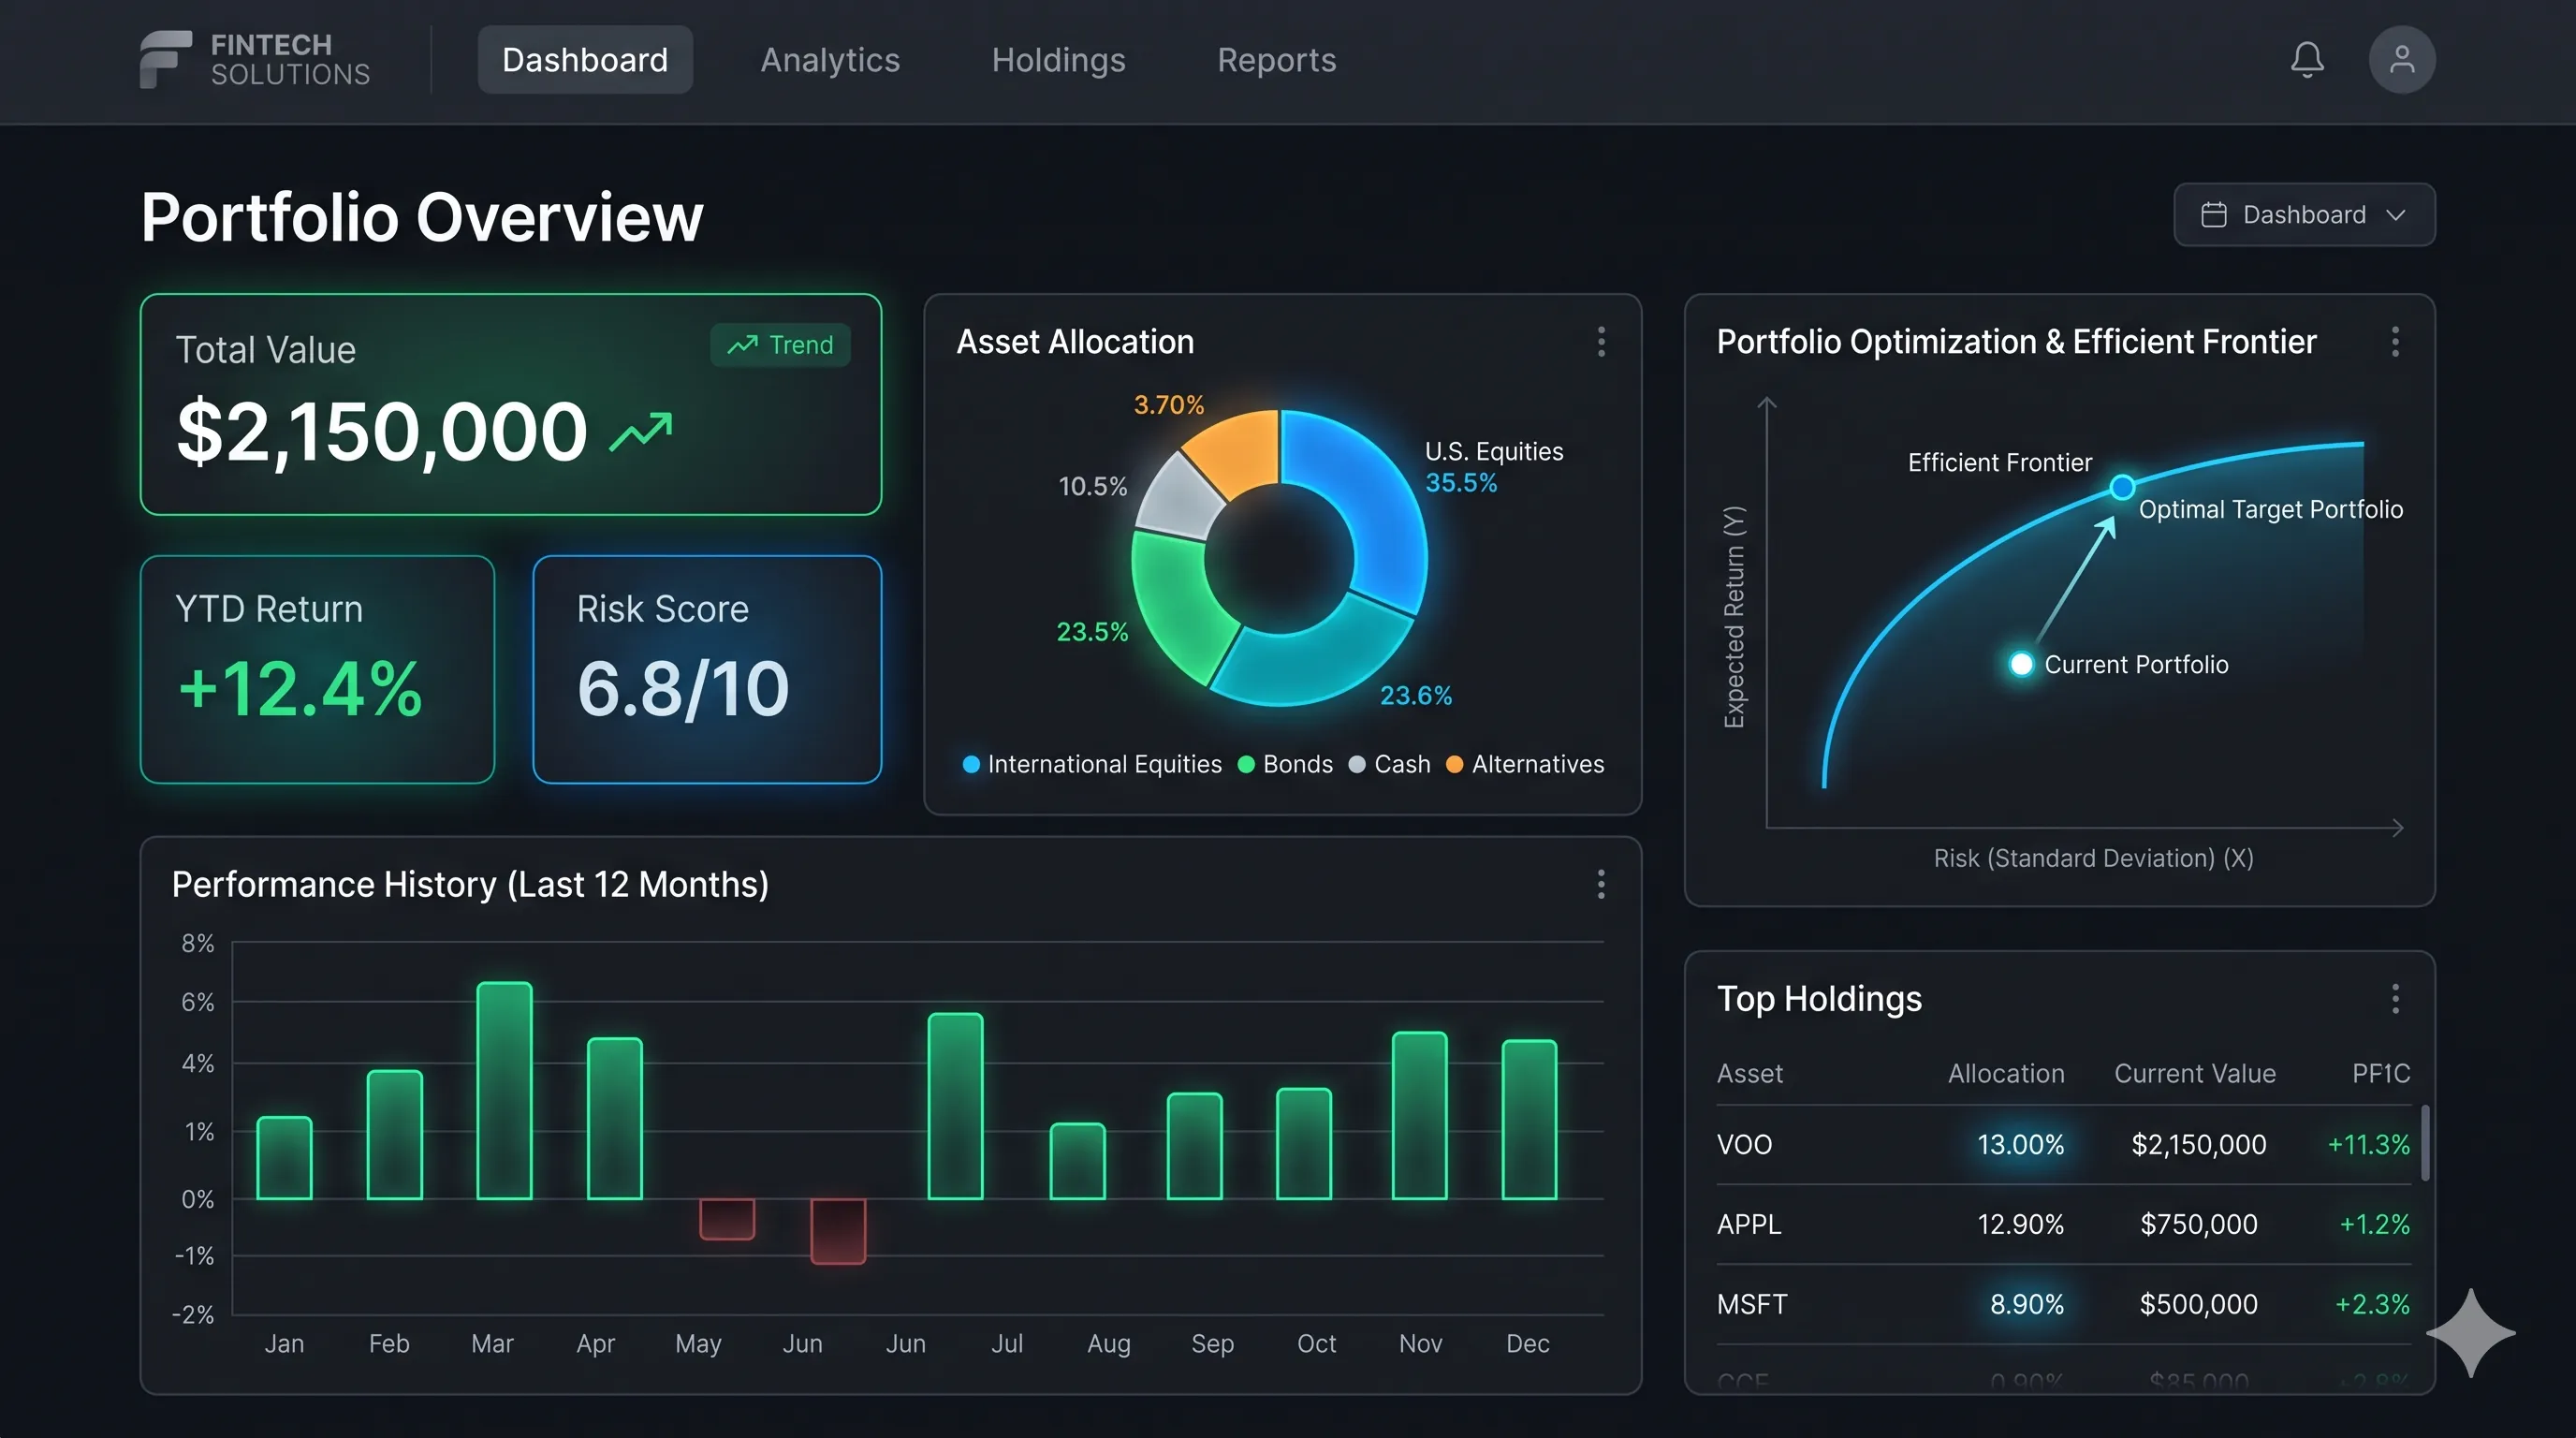Image resolution: width=2576 pixels, height=1438 pixels.
Task: Click the calendar icon in Dashboard selector
Action: click(x=2214, y=215)
